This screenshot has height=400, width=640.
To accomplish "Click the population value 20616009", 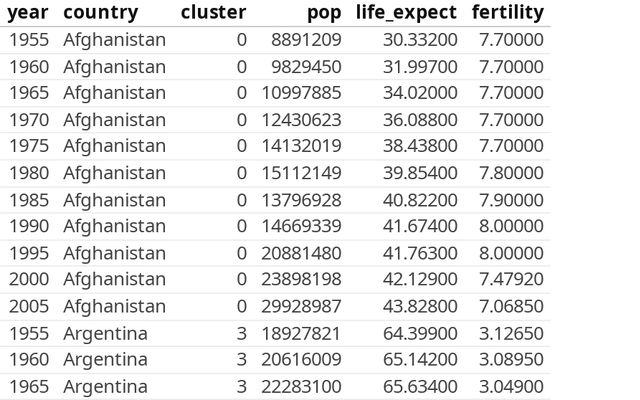I will pos(304,359).
